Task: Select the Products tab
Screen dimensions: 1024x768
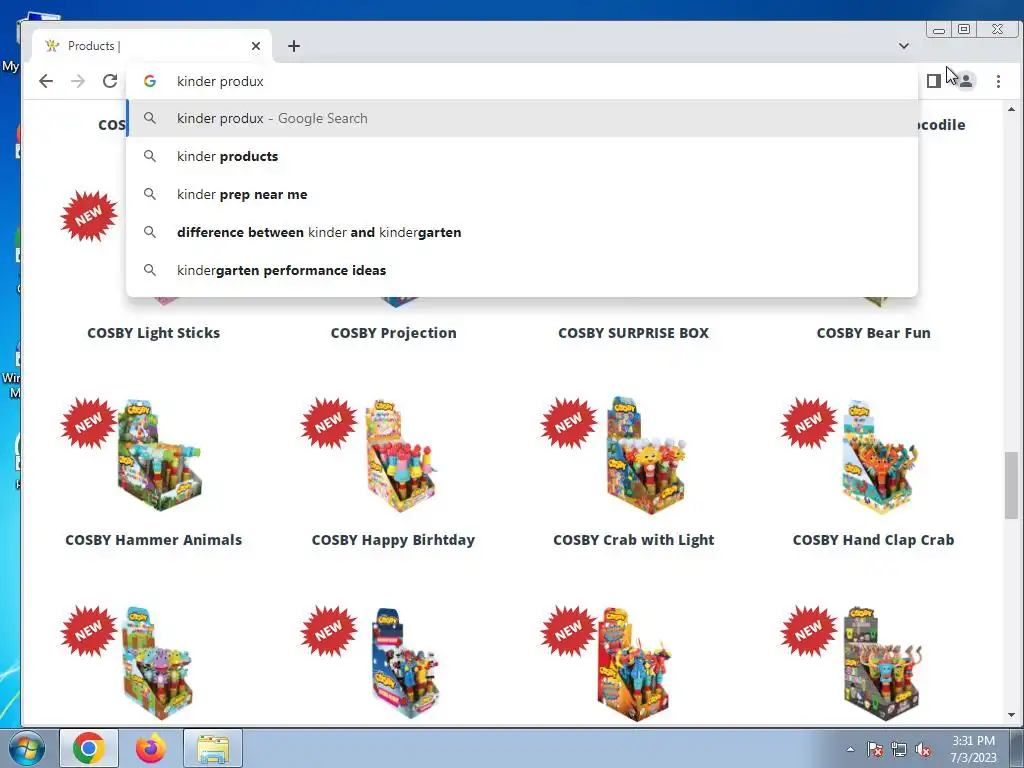Action: (x=152, y=46)
